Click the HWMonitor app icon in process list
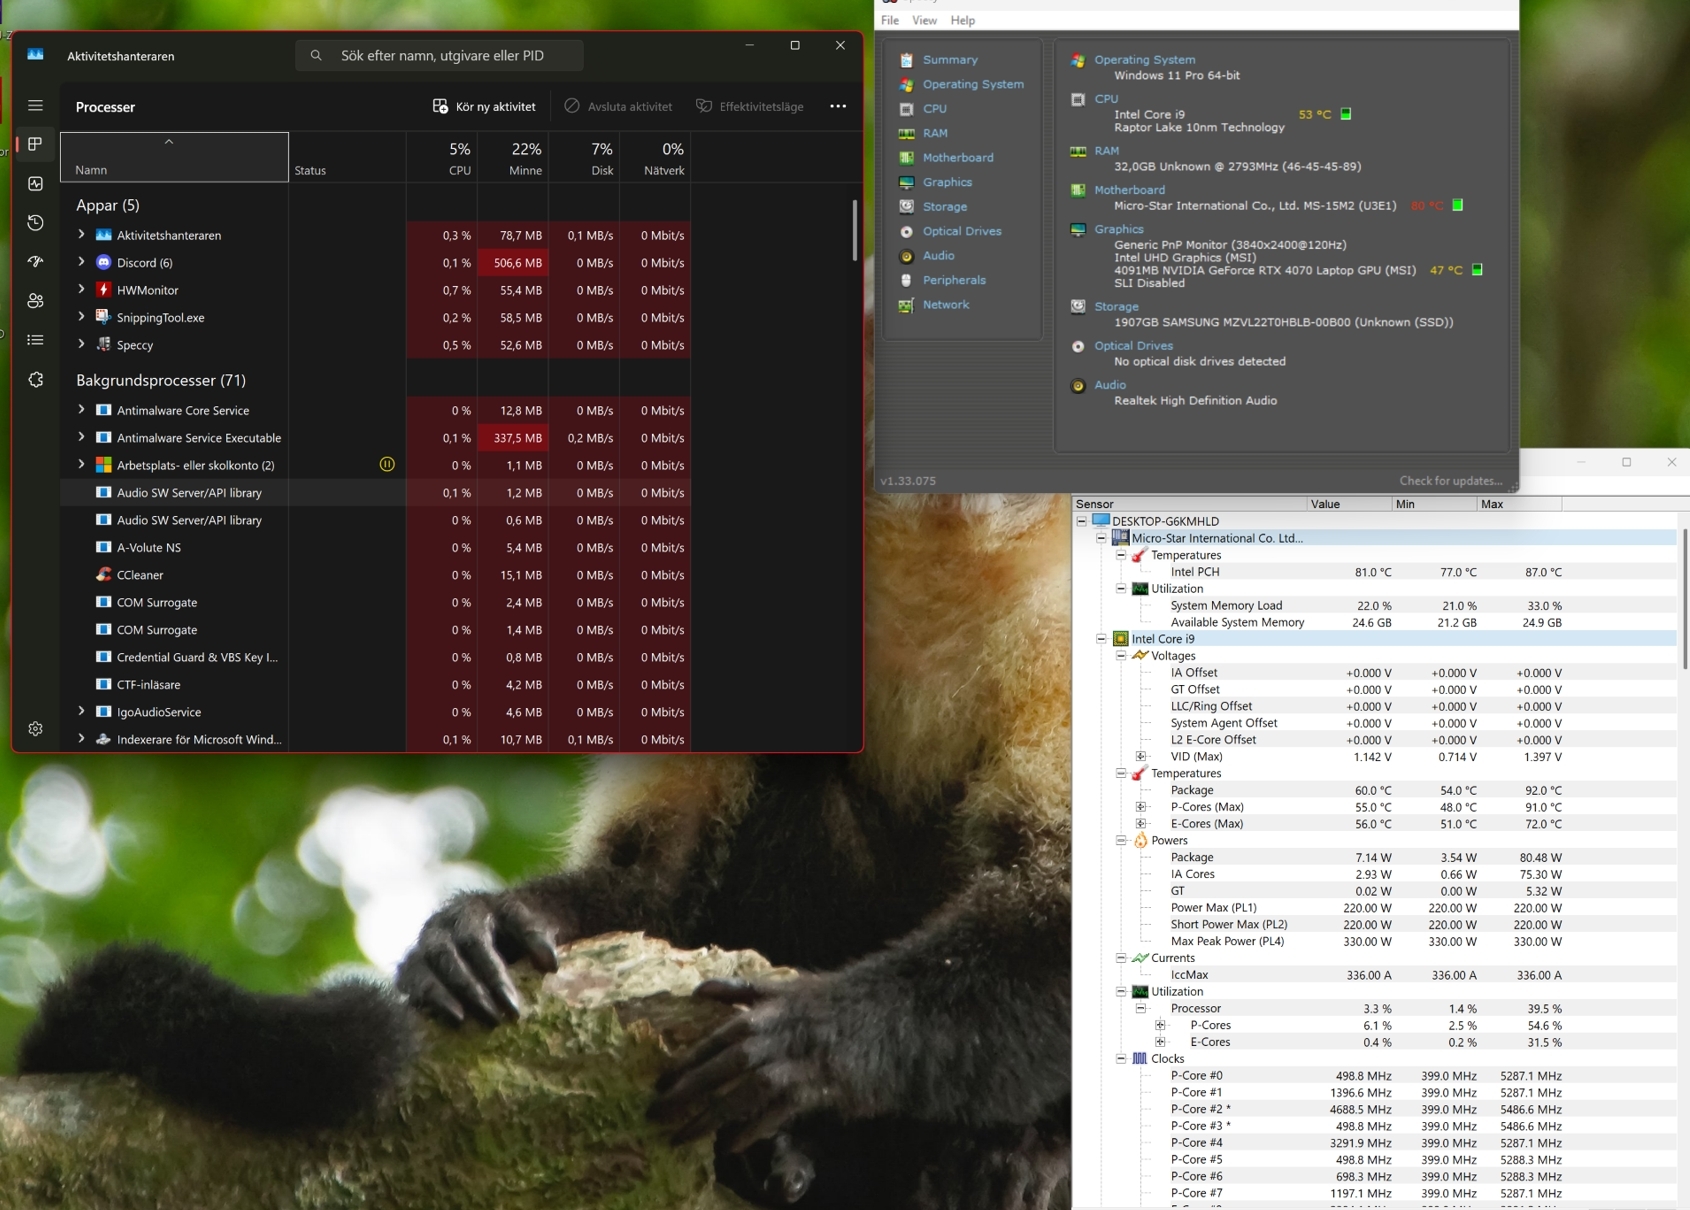The width and height of the screenshot is (1690, 1210). (103, 290)
